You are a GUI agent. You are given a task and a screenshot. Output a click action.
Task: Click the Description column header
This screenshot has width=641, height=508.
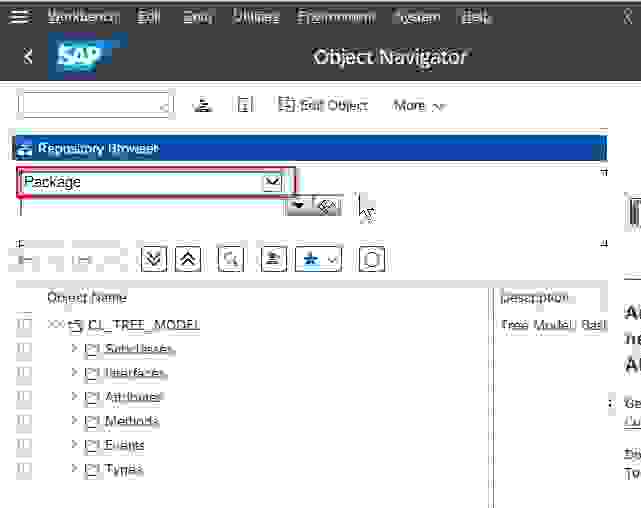pos(535,298)
